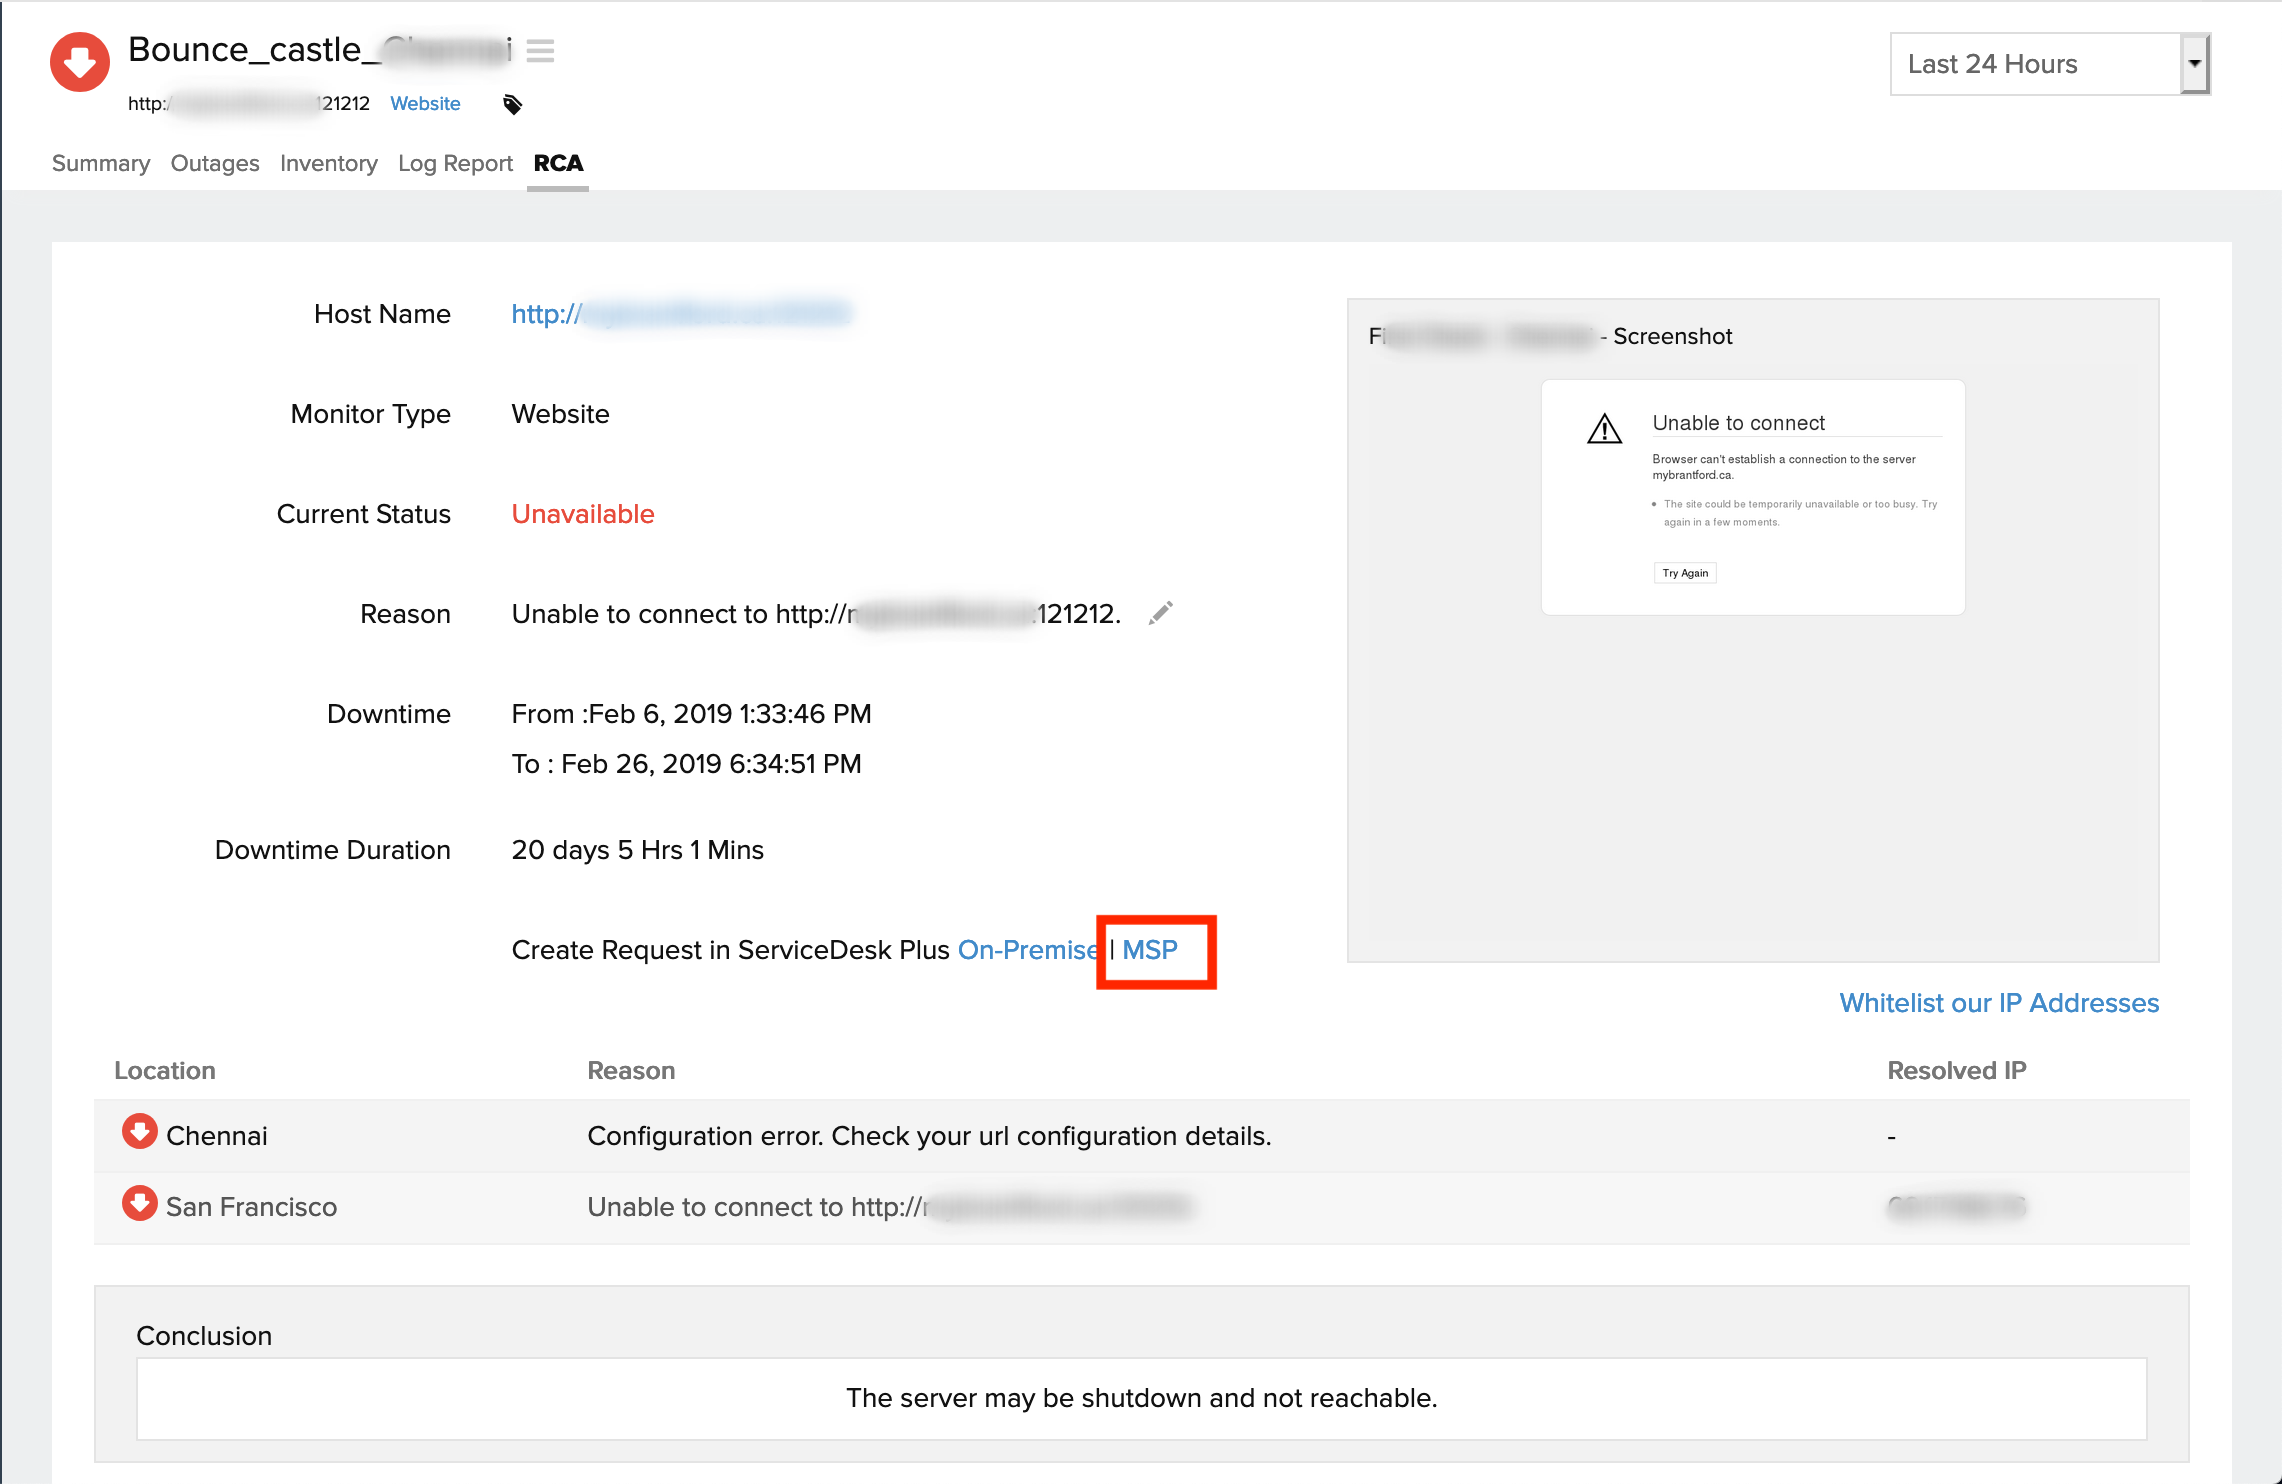Click the RCA tab
The width and height of the screenshot is (2282, 1484).
(557, 161)
